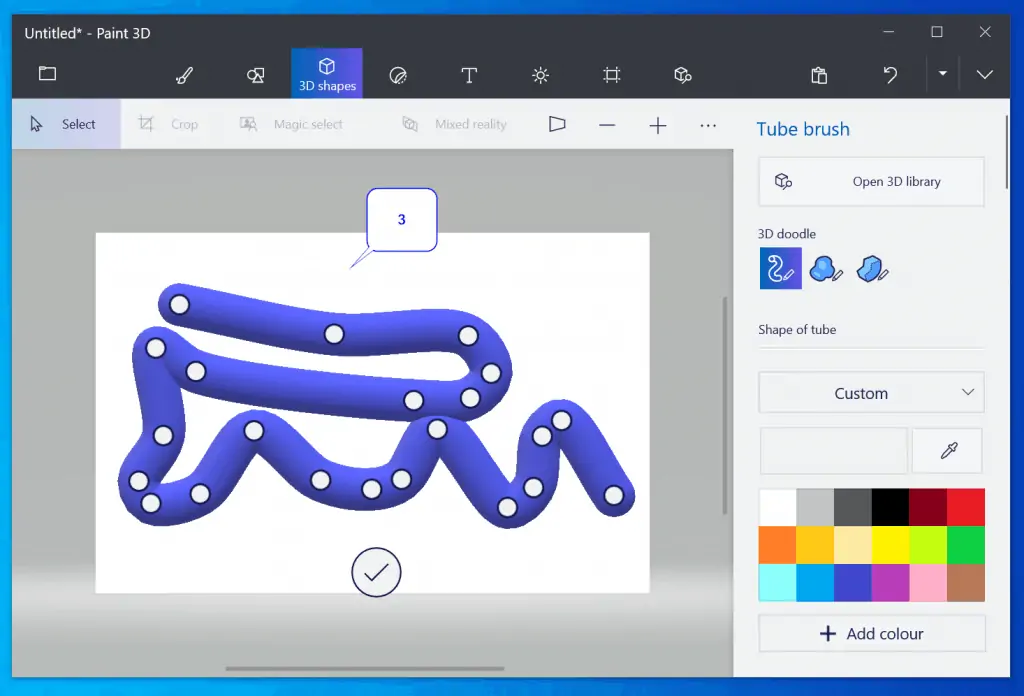Select the Text tool
1024x696 pixels.
click(x=469, y=75)
